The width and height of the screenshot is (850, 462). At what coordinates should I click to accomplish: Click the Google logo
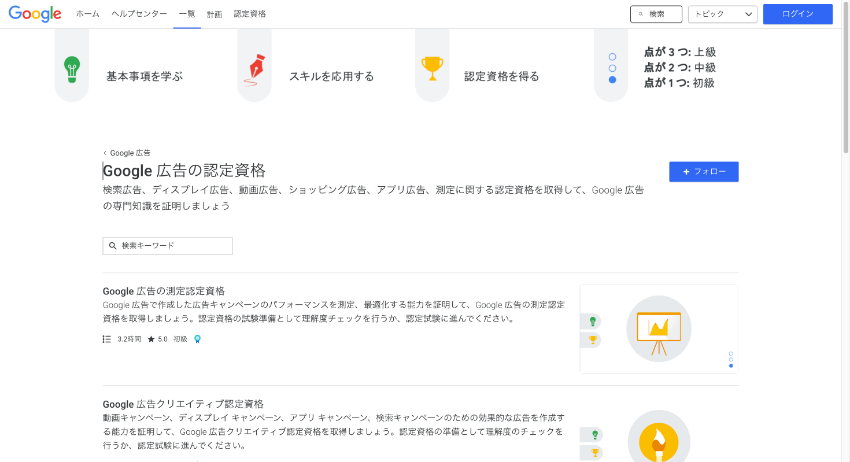[35, 14]
